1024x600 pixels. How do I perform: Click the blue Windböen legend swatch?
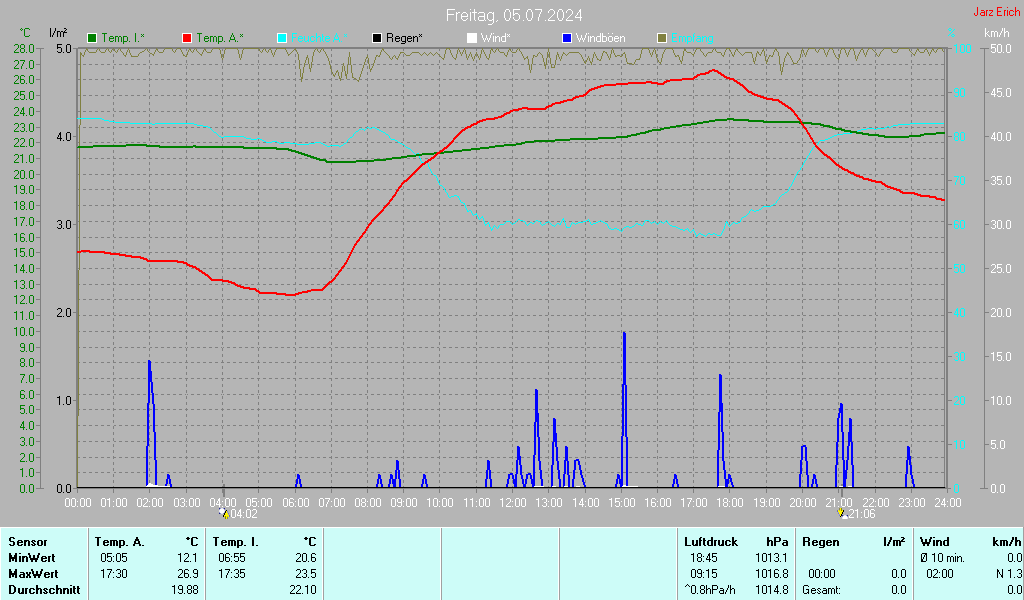click(x=567, y=39)
